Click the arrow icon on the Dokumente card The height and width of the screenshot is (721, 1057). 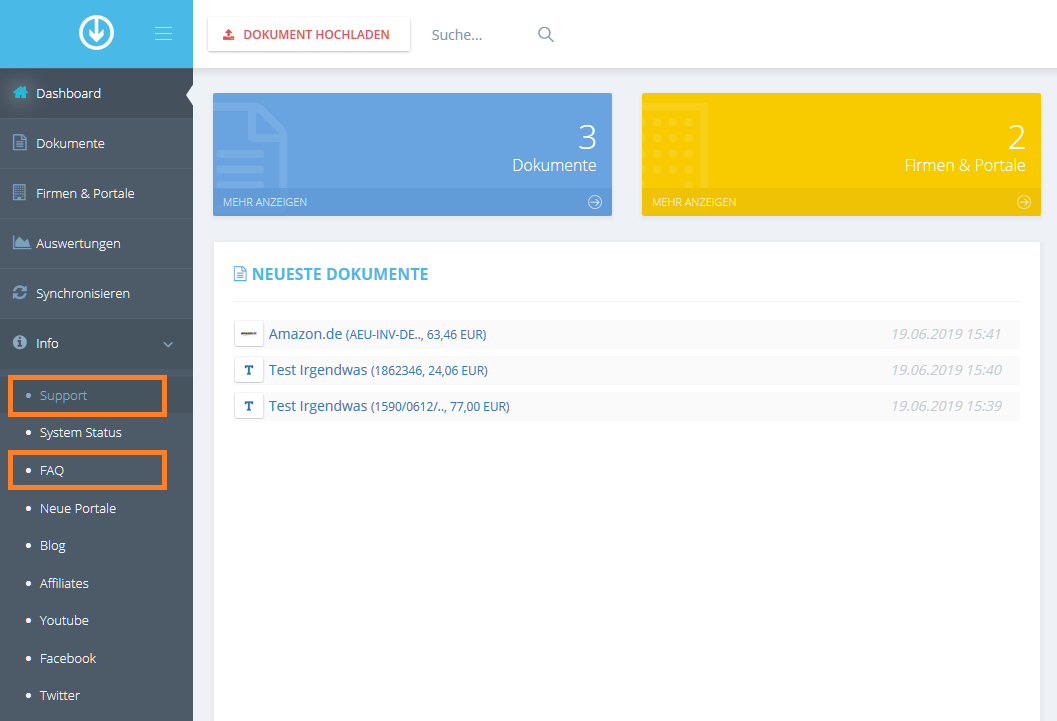pos(595,202)
